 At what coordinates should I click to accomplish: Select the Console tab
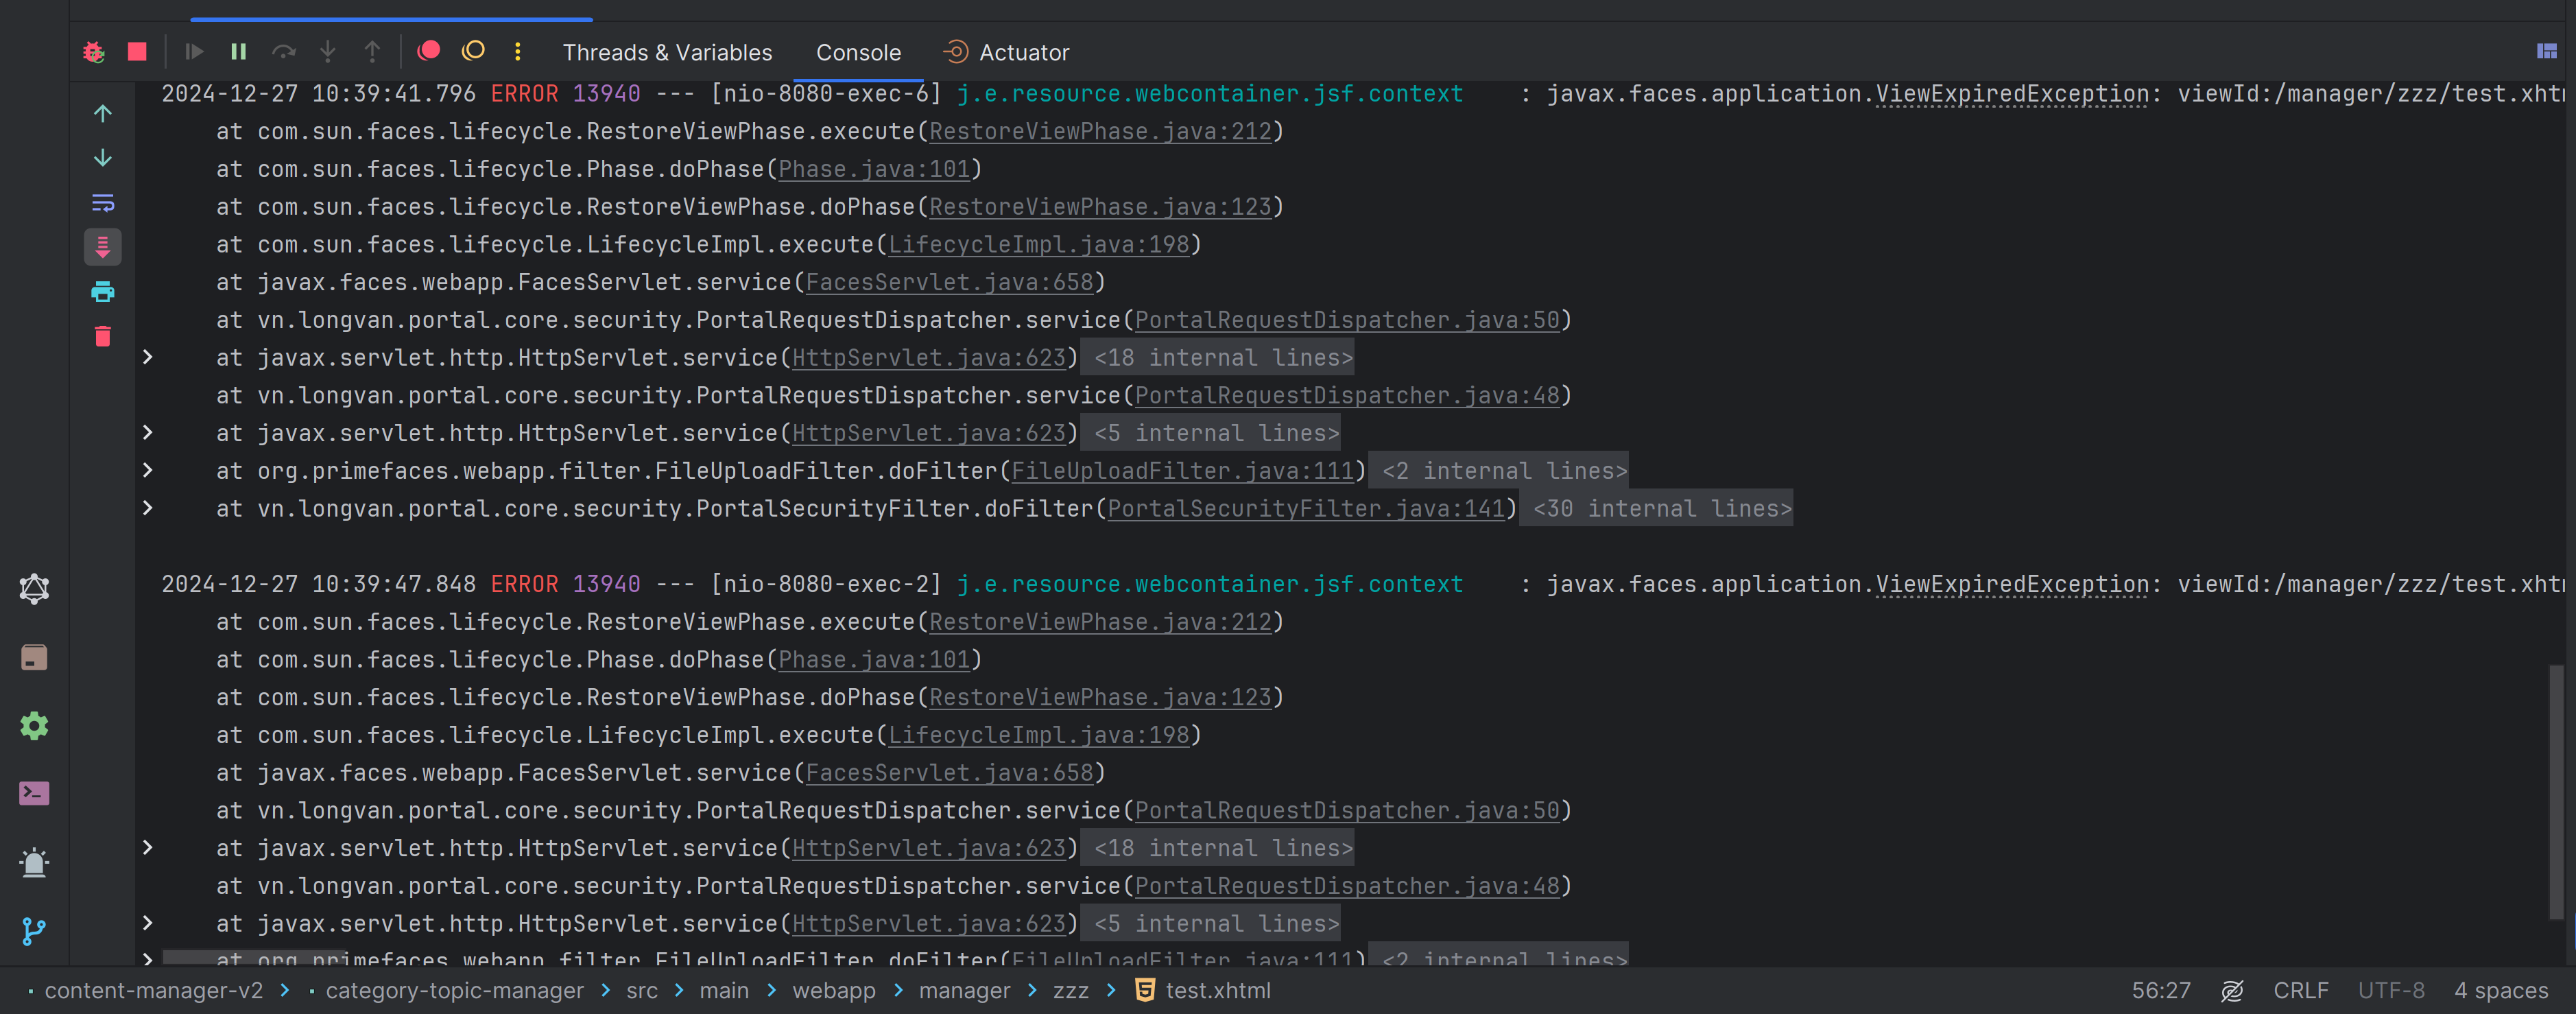858,53
